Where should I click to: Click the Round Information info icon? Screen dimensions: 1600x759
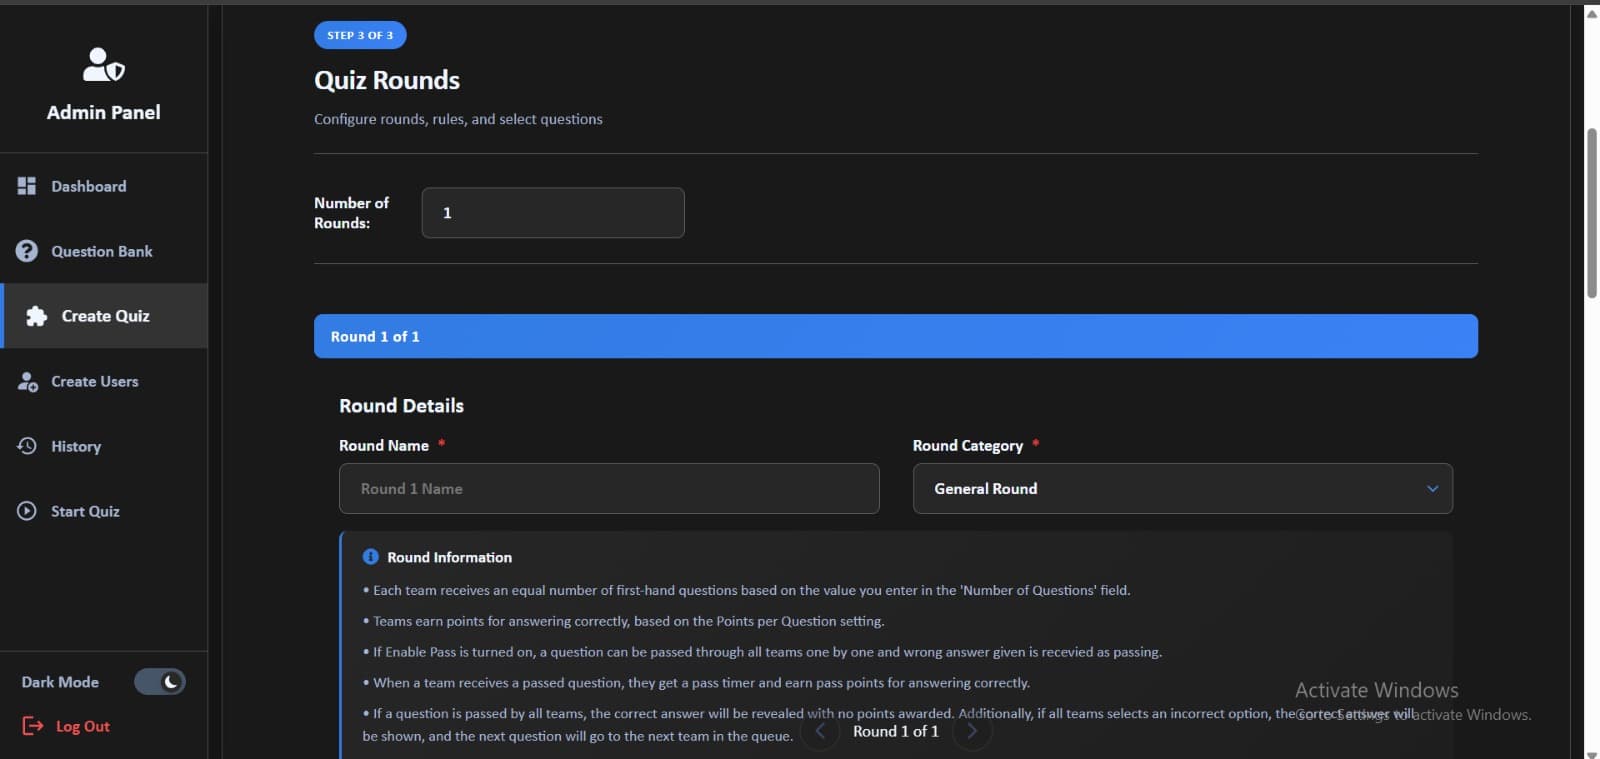pos(370,557)
